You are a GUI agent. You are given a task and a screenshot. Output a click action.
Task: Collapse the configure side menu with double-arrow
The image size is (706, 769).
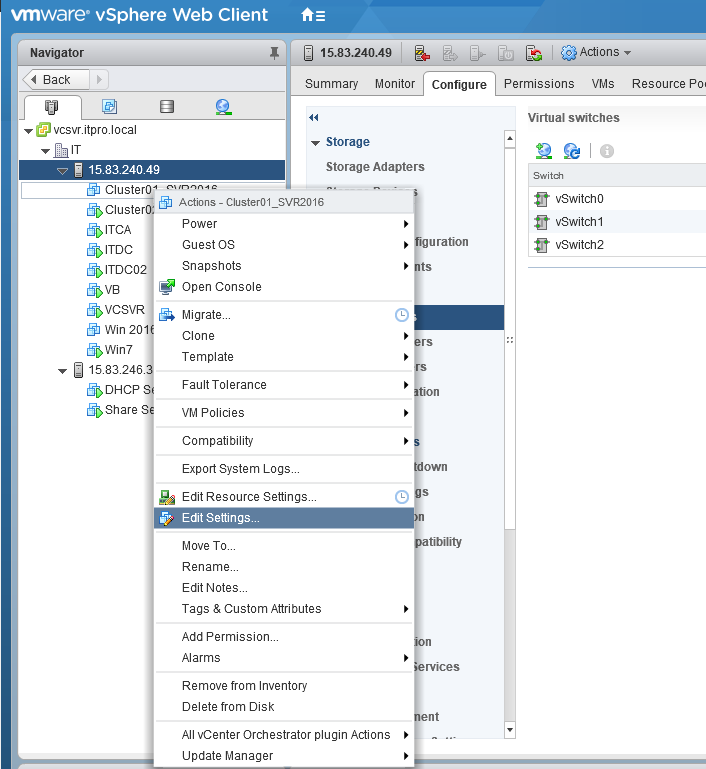[x=314, y=117]
